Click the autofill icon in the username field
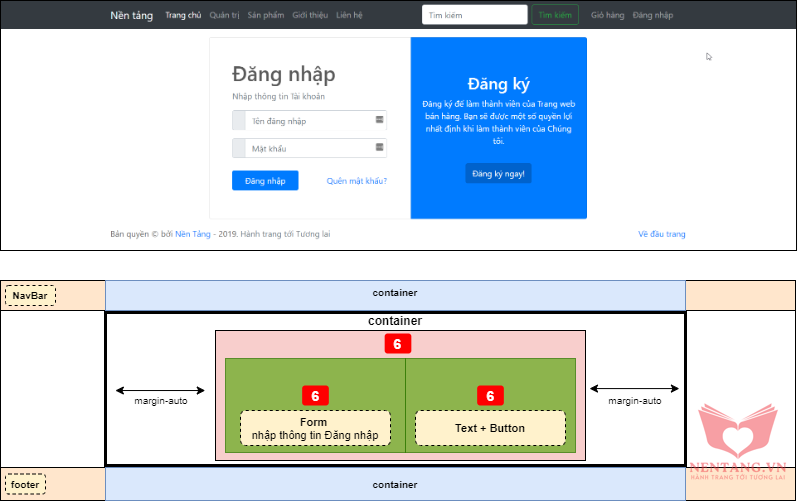Screen dimensions: 798x502 [380, 120]
